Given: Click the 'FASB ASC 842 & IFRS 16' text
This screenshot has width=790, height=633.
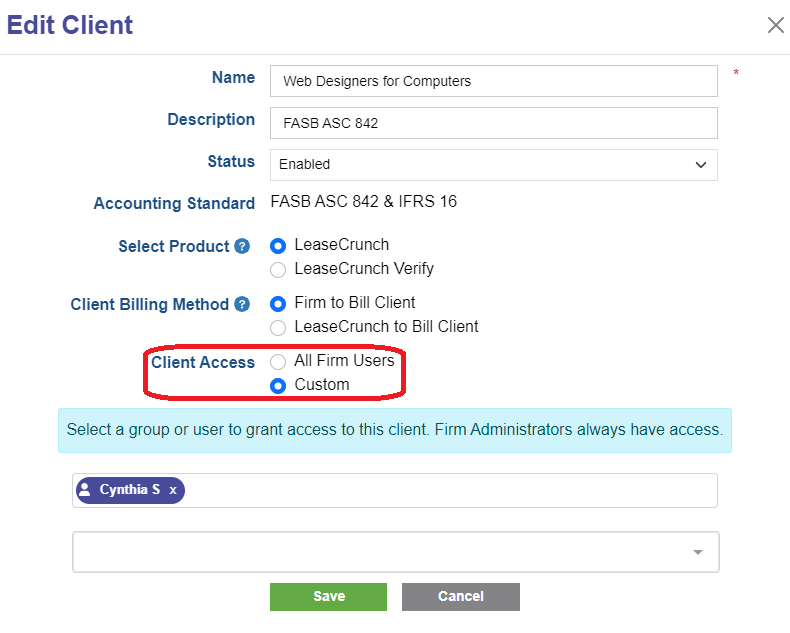Looking at the screenshot, I should pyautogui.click(x=363, y=202).
